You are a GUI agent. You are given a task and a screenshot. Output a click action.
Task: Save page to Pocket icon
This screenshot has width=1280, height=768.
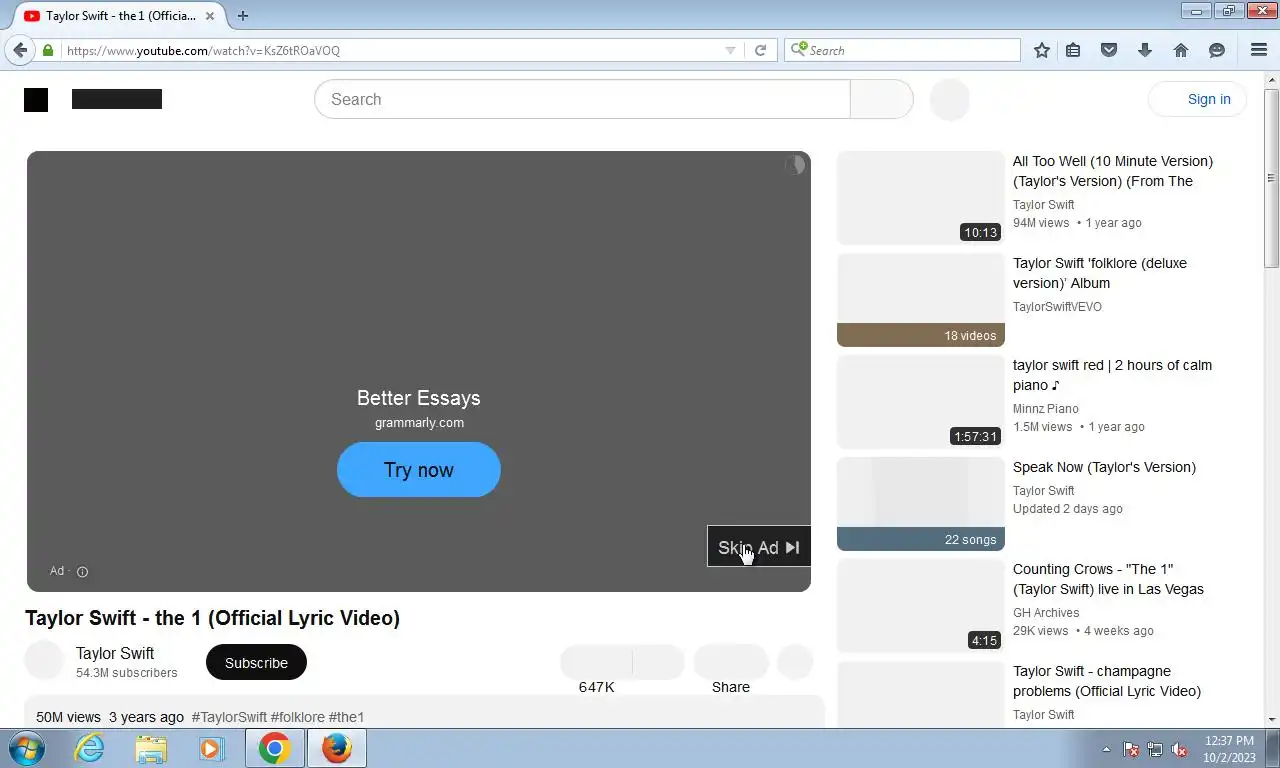1109,50
